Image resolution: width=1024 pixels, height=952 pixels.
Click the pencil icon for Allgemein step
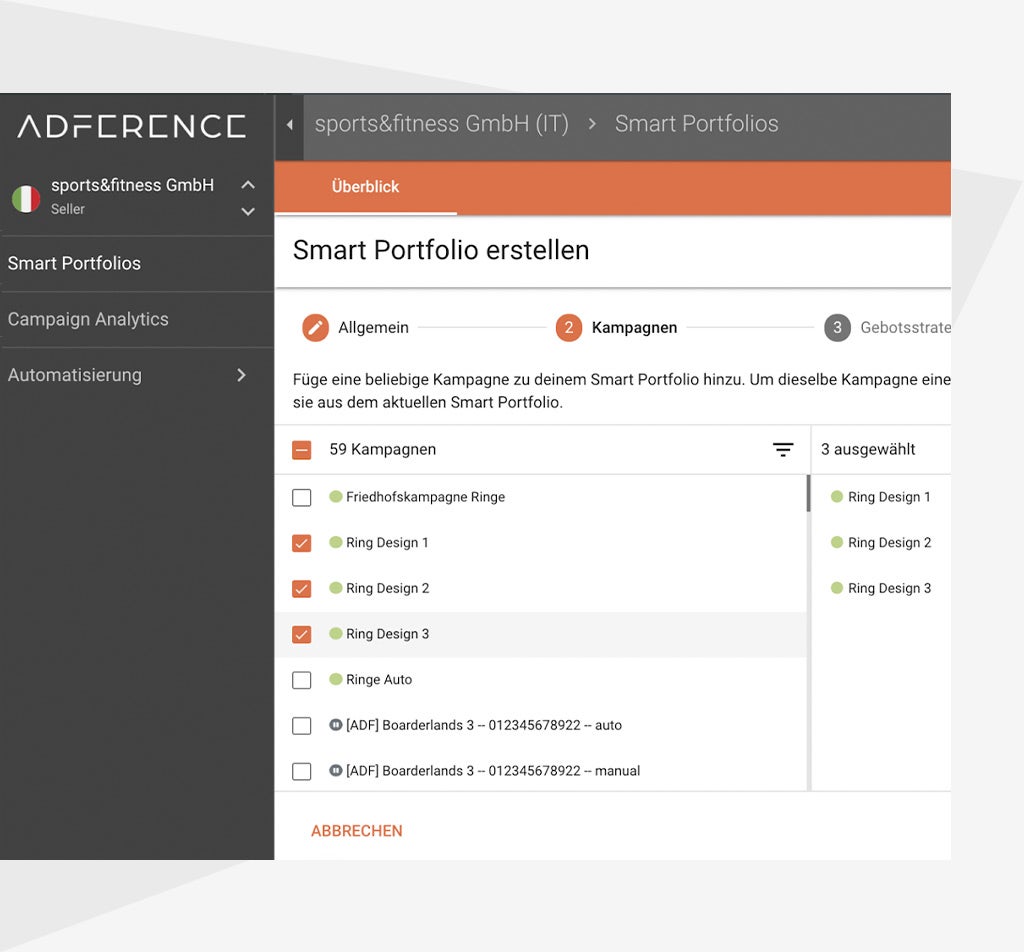coord(316,328)
